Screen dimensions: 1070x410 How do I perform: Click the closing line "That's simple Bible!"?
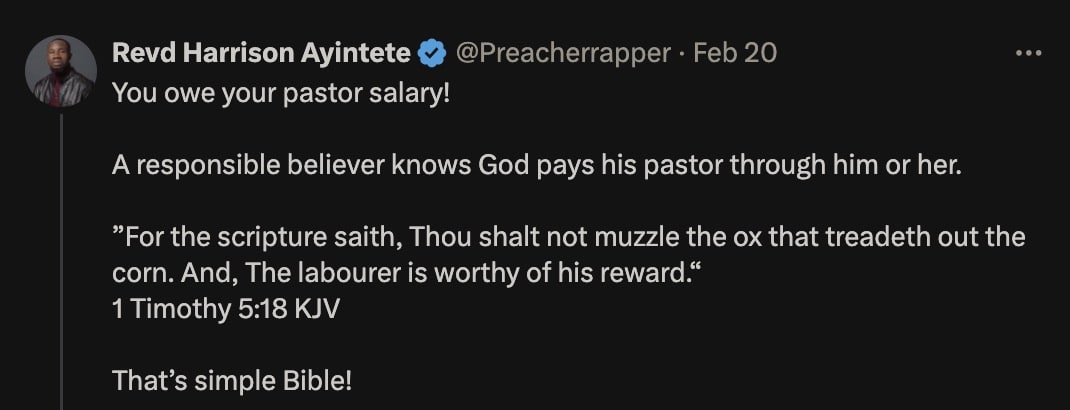pos(232,380)
